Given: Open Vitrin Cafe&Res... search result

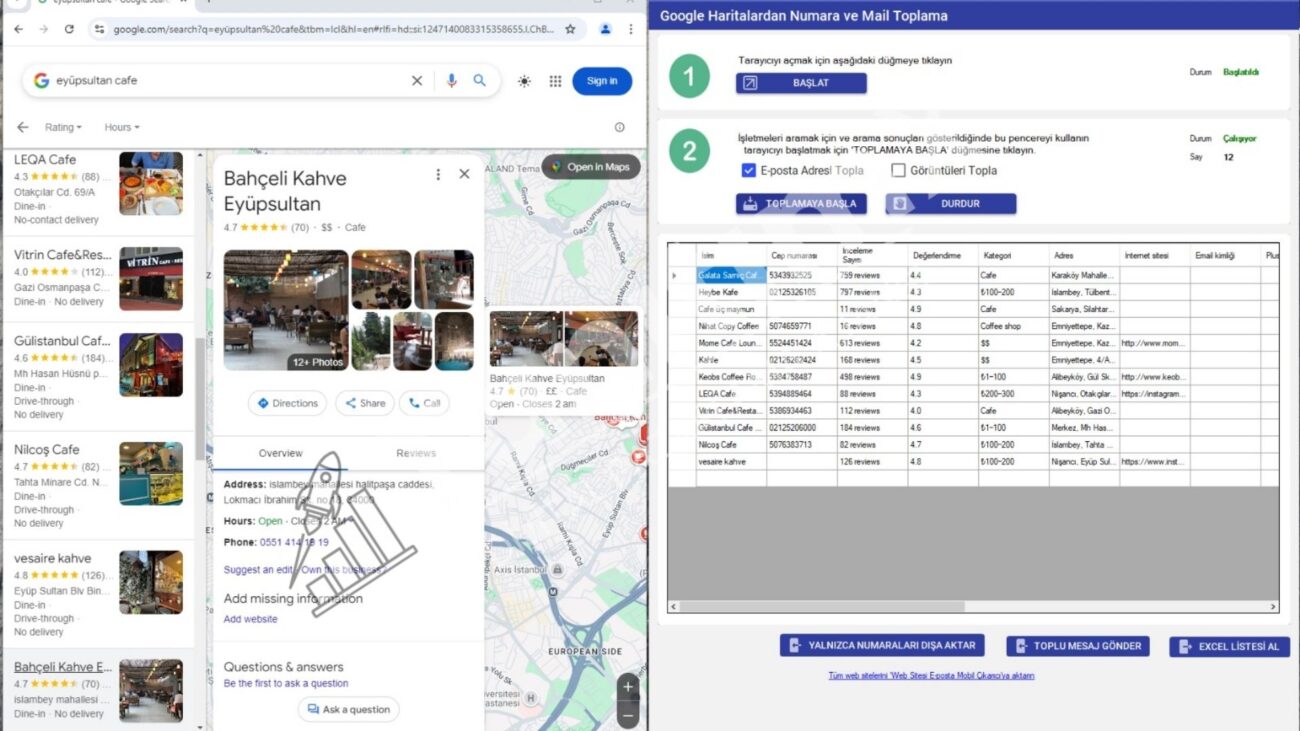Looking at the screenshot, I should [x=98, y=276].
